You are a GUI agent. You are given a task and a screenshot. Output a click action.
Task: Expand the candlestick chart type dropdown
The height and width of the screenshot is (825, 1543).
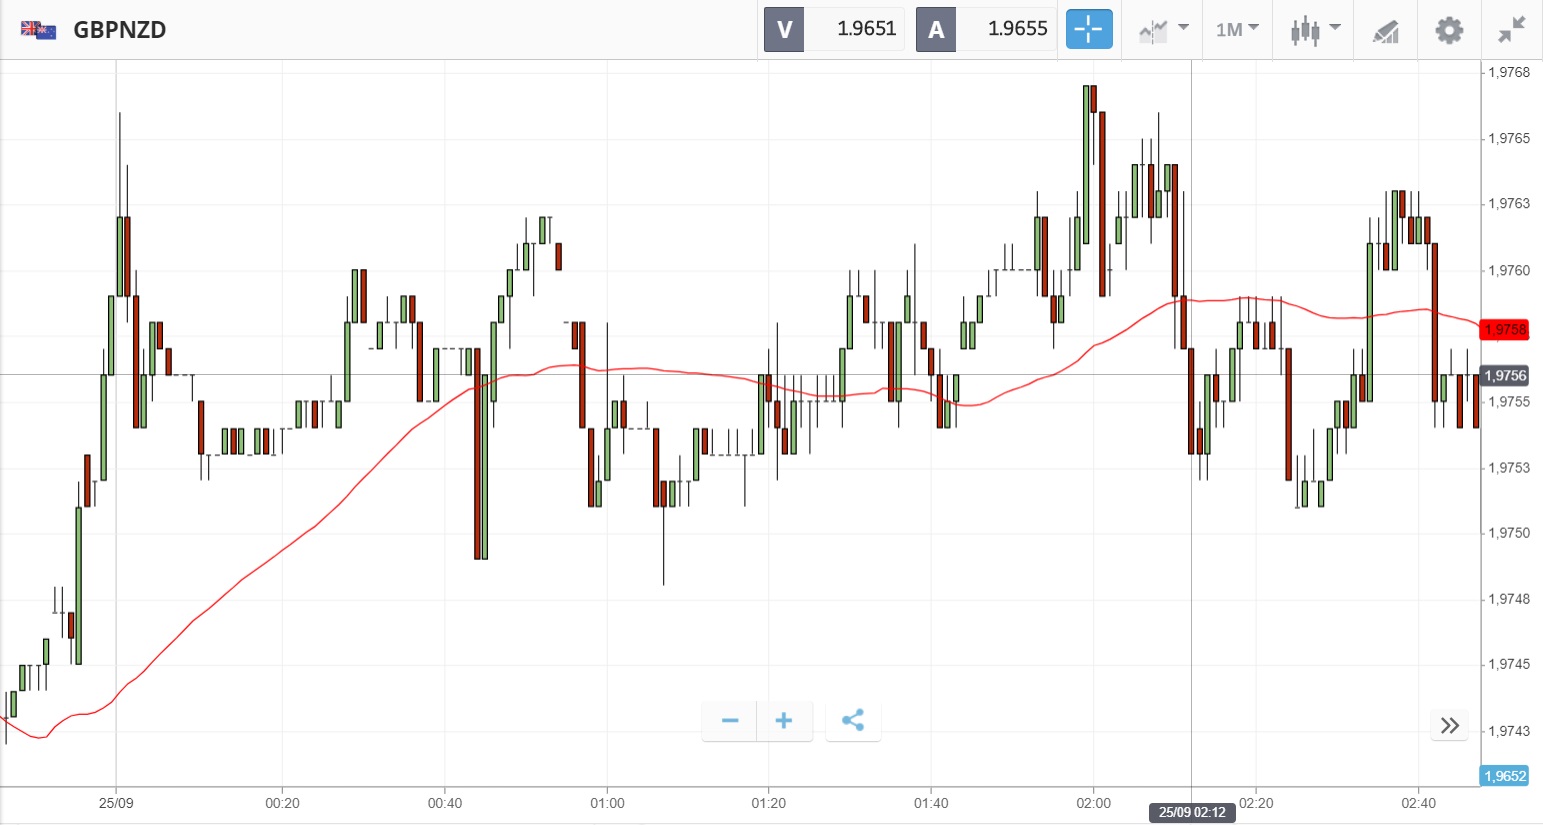[x=1314, y=29]
